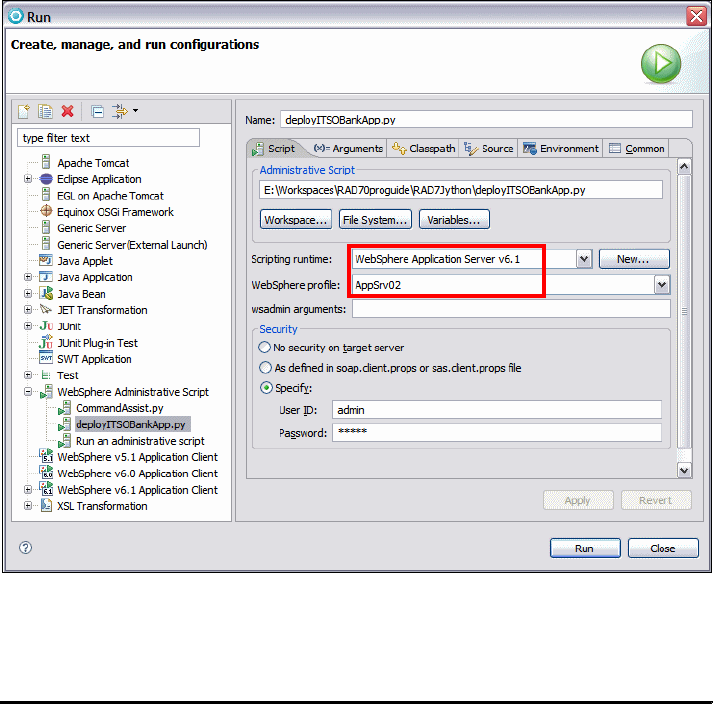
Task: Click the WebSphere Administrative Script icon
Action: click(x=46, y=391)
